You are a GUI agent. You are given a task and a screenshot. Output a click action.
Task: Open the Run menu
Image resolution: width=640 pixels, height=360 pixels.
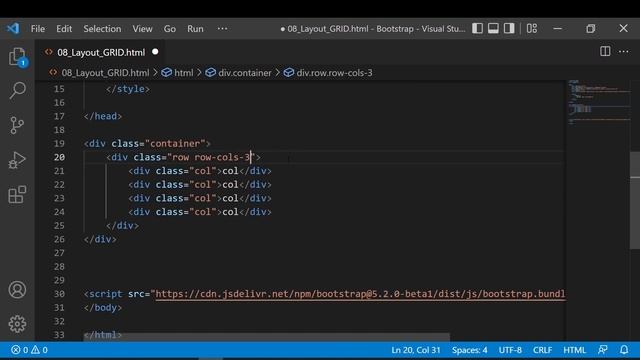(x=195, y=29)
